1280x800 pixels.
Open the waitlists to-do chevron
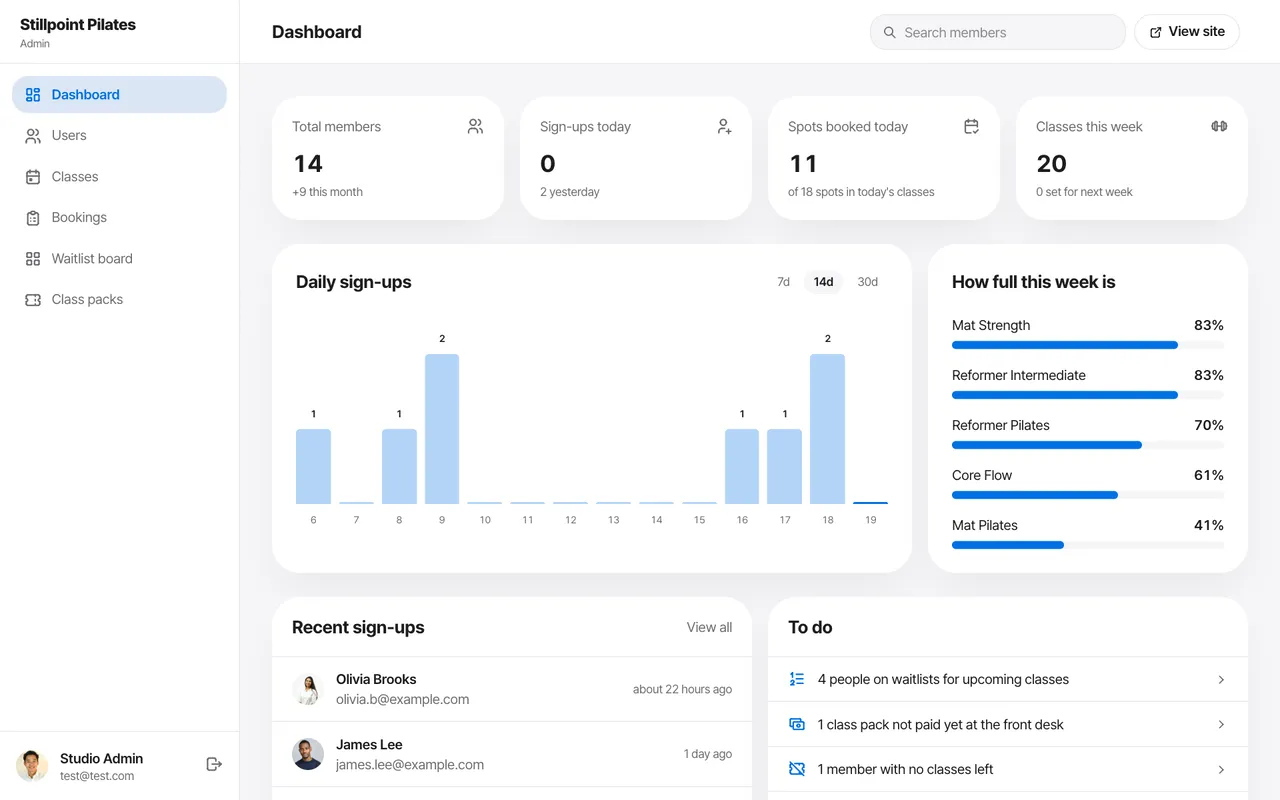click(1221, 679)
